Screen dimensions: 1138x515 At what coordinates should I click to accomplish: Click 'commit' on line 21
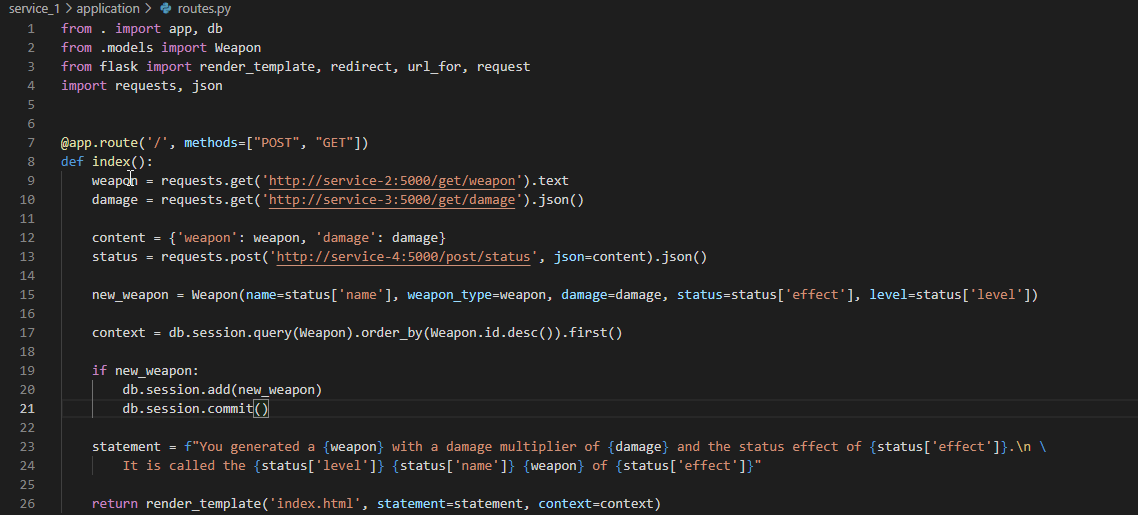click(x=230, y=408)
